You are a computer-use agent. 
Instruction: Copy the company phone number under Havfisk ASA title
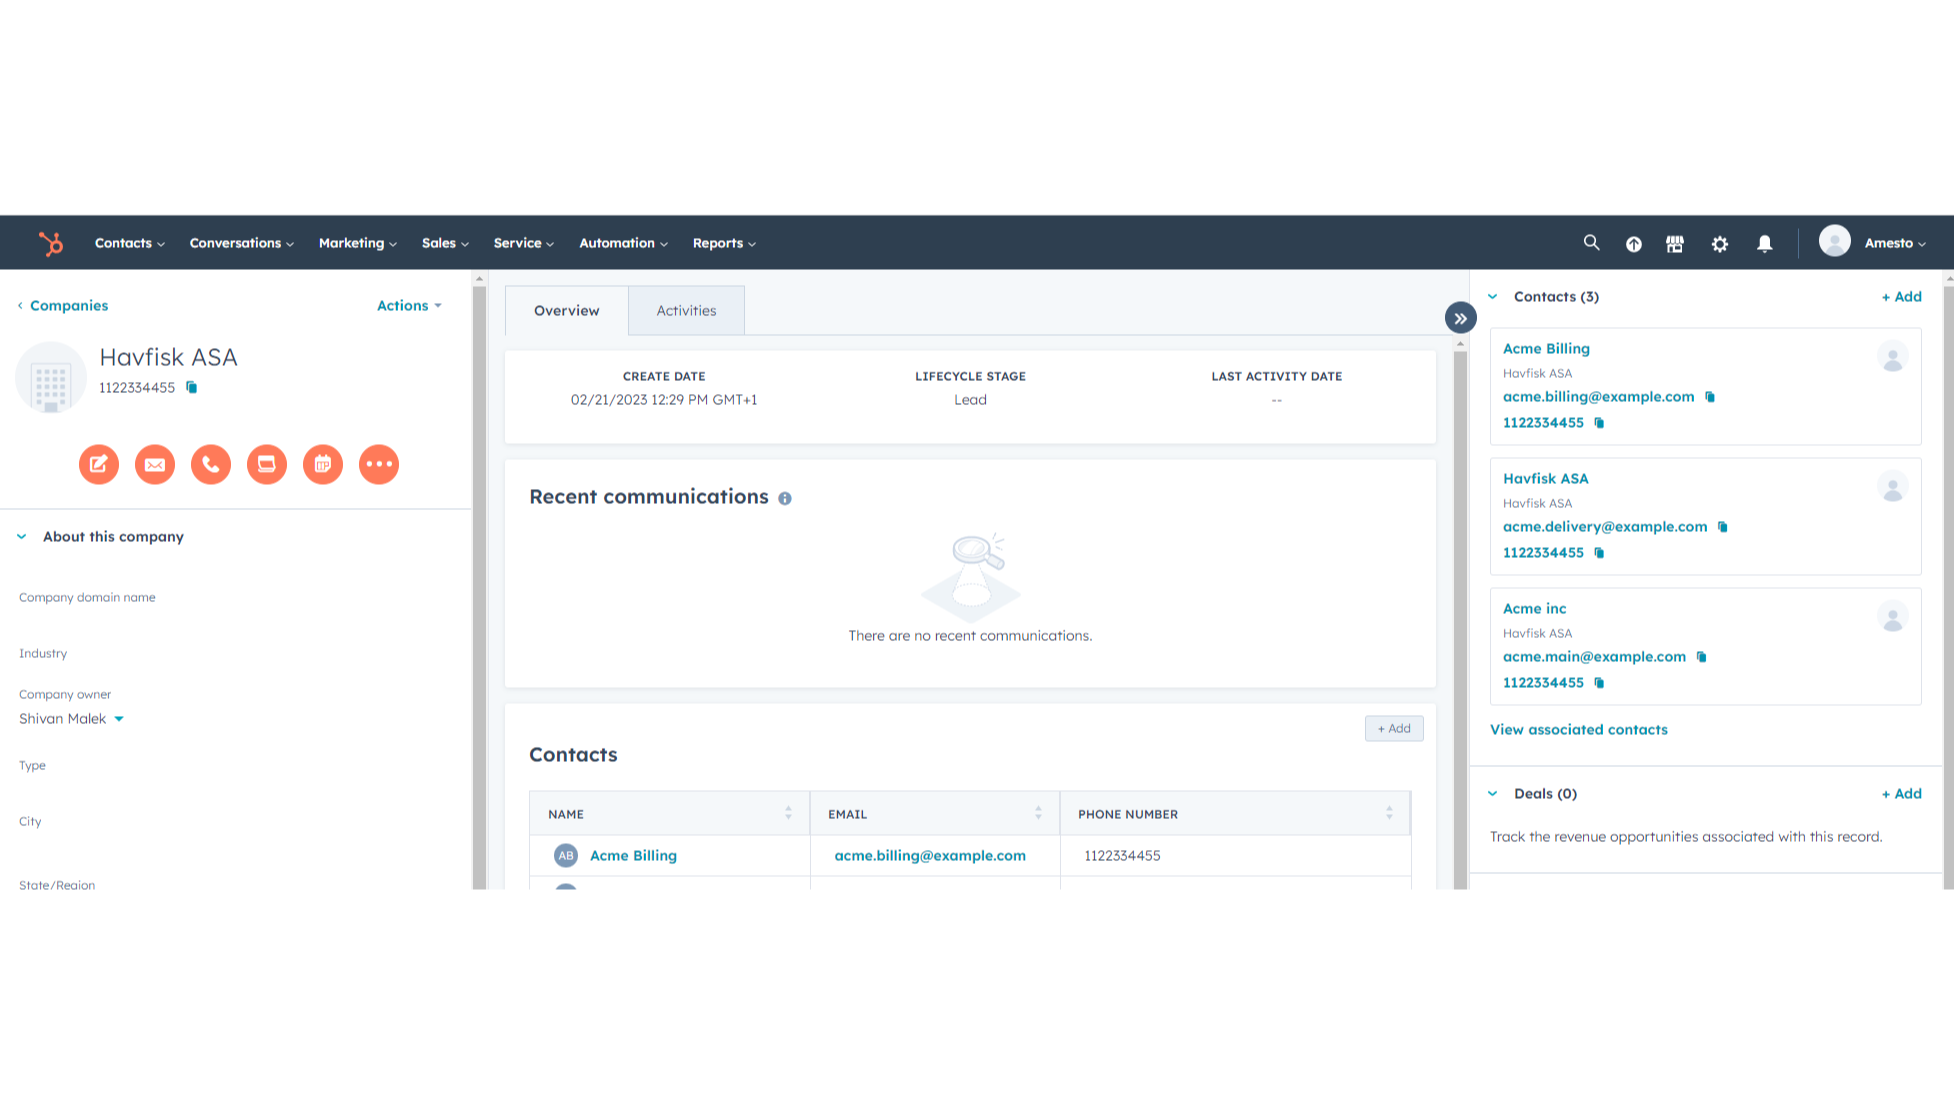point(192,387)
